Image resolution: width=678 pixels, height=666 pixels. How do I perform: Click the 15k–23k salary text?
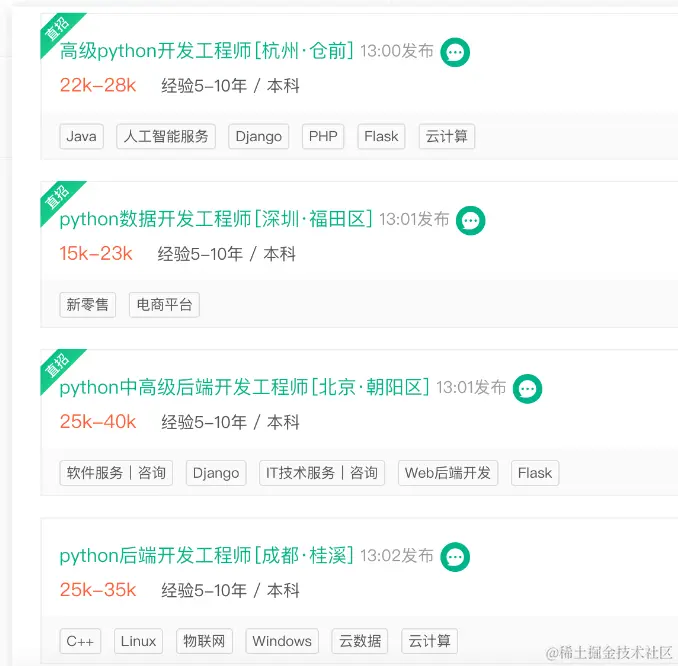(x=96, y=253)
